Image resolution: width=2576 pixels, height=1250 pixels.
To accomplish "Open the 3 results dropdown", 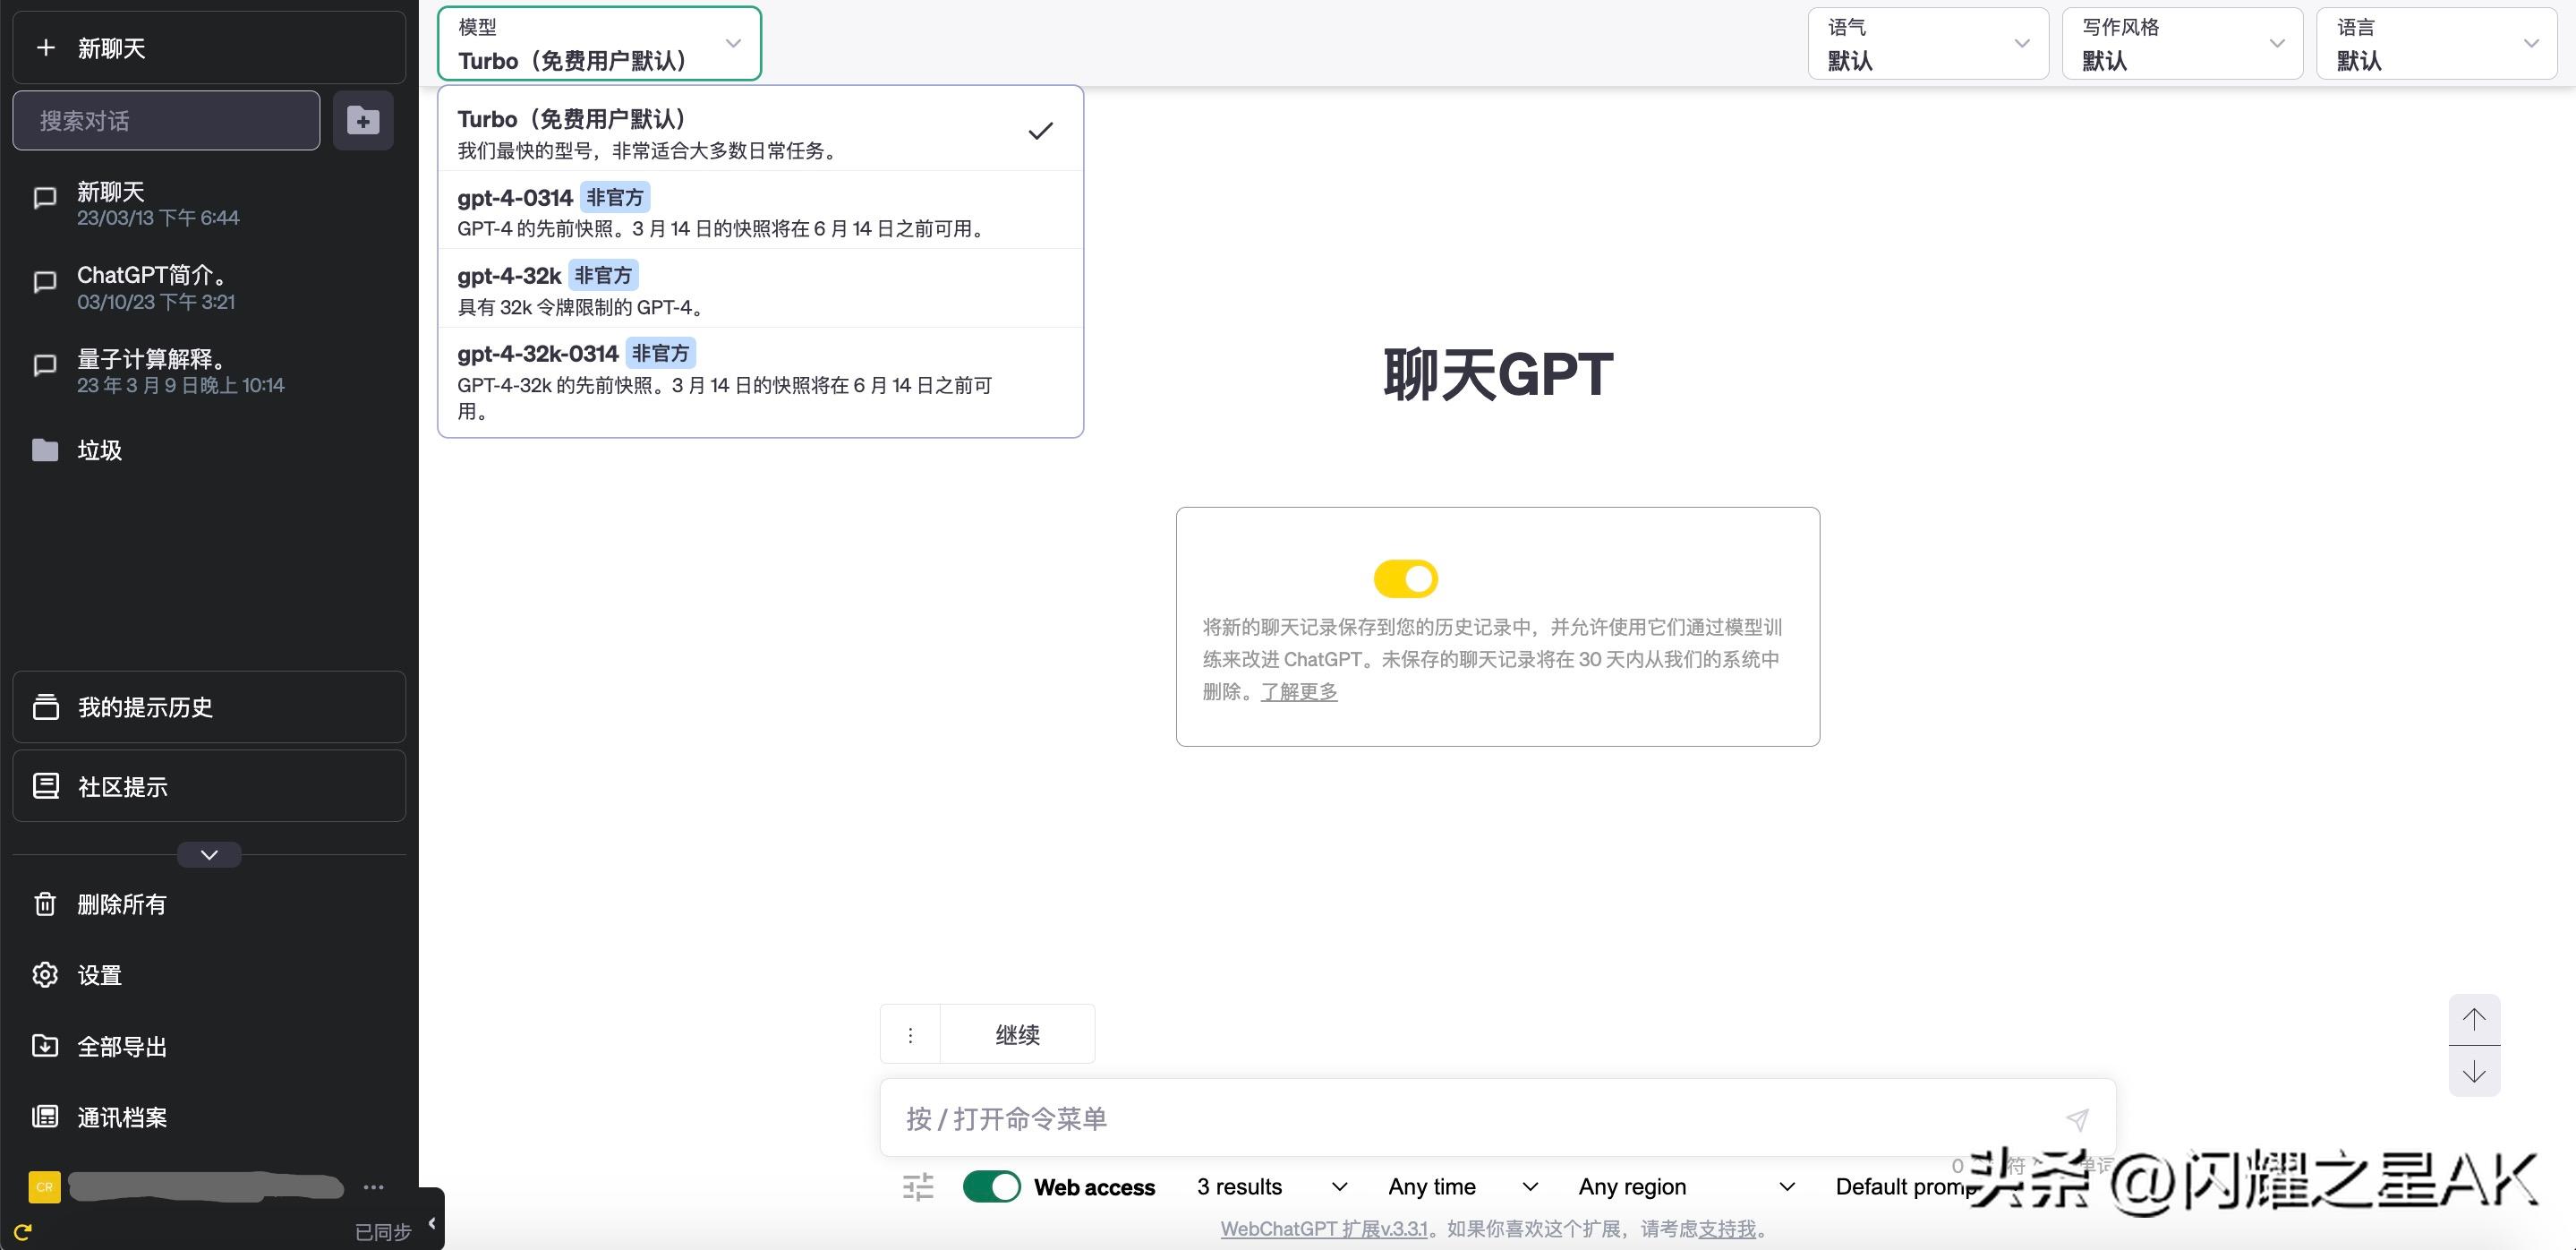I will (1270, 1186).
